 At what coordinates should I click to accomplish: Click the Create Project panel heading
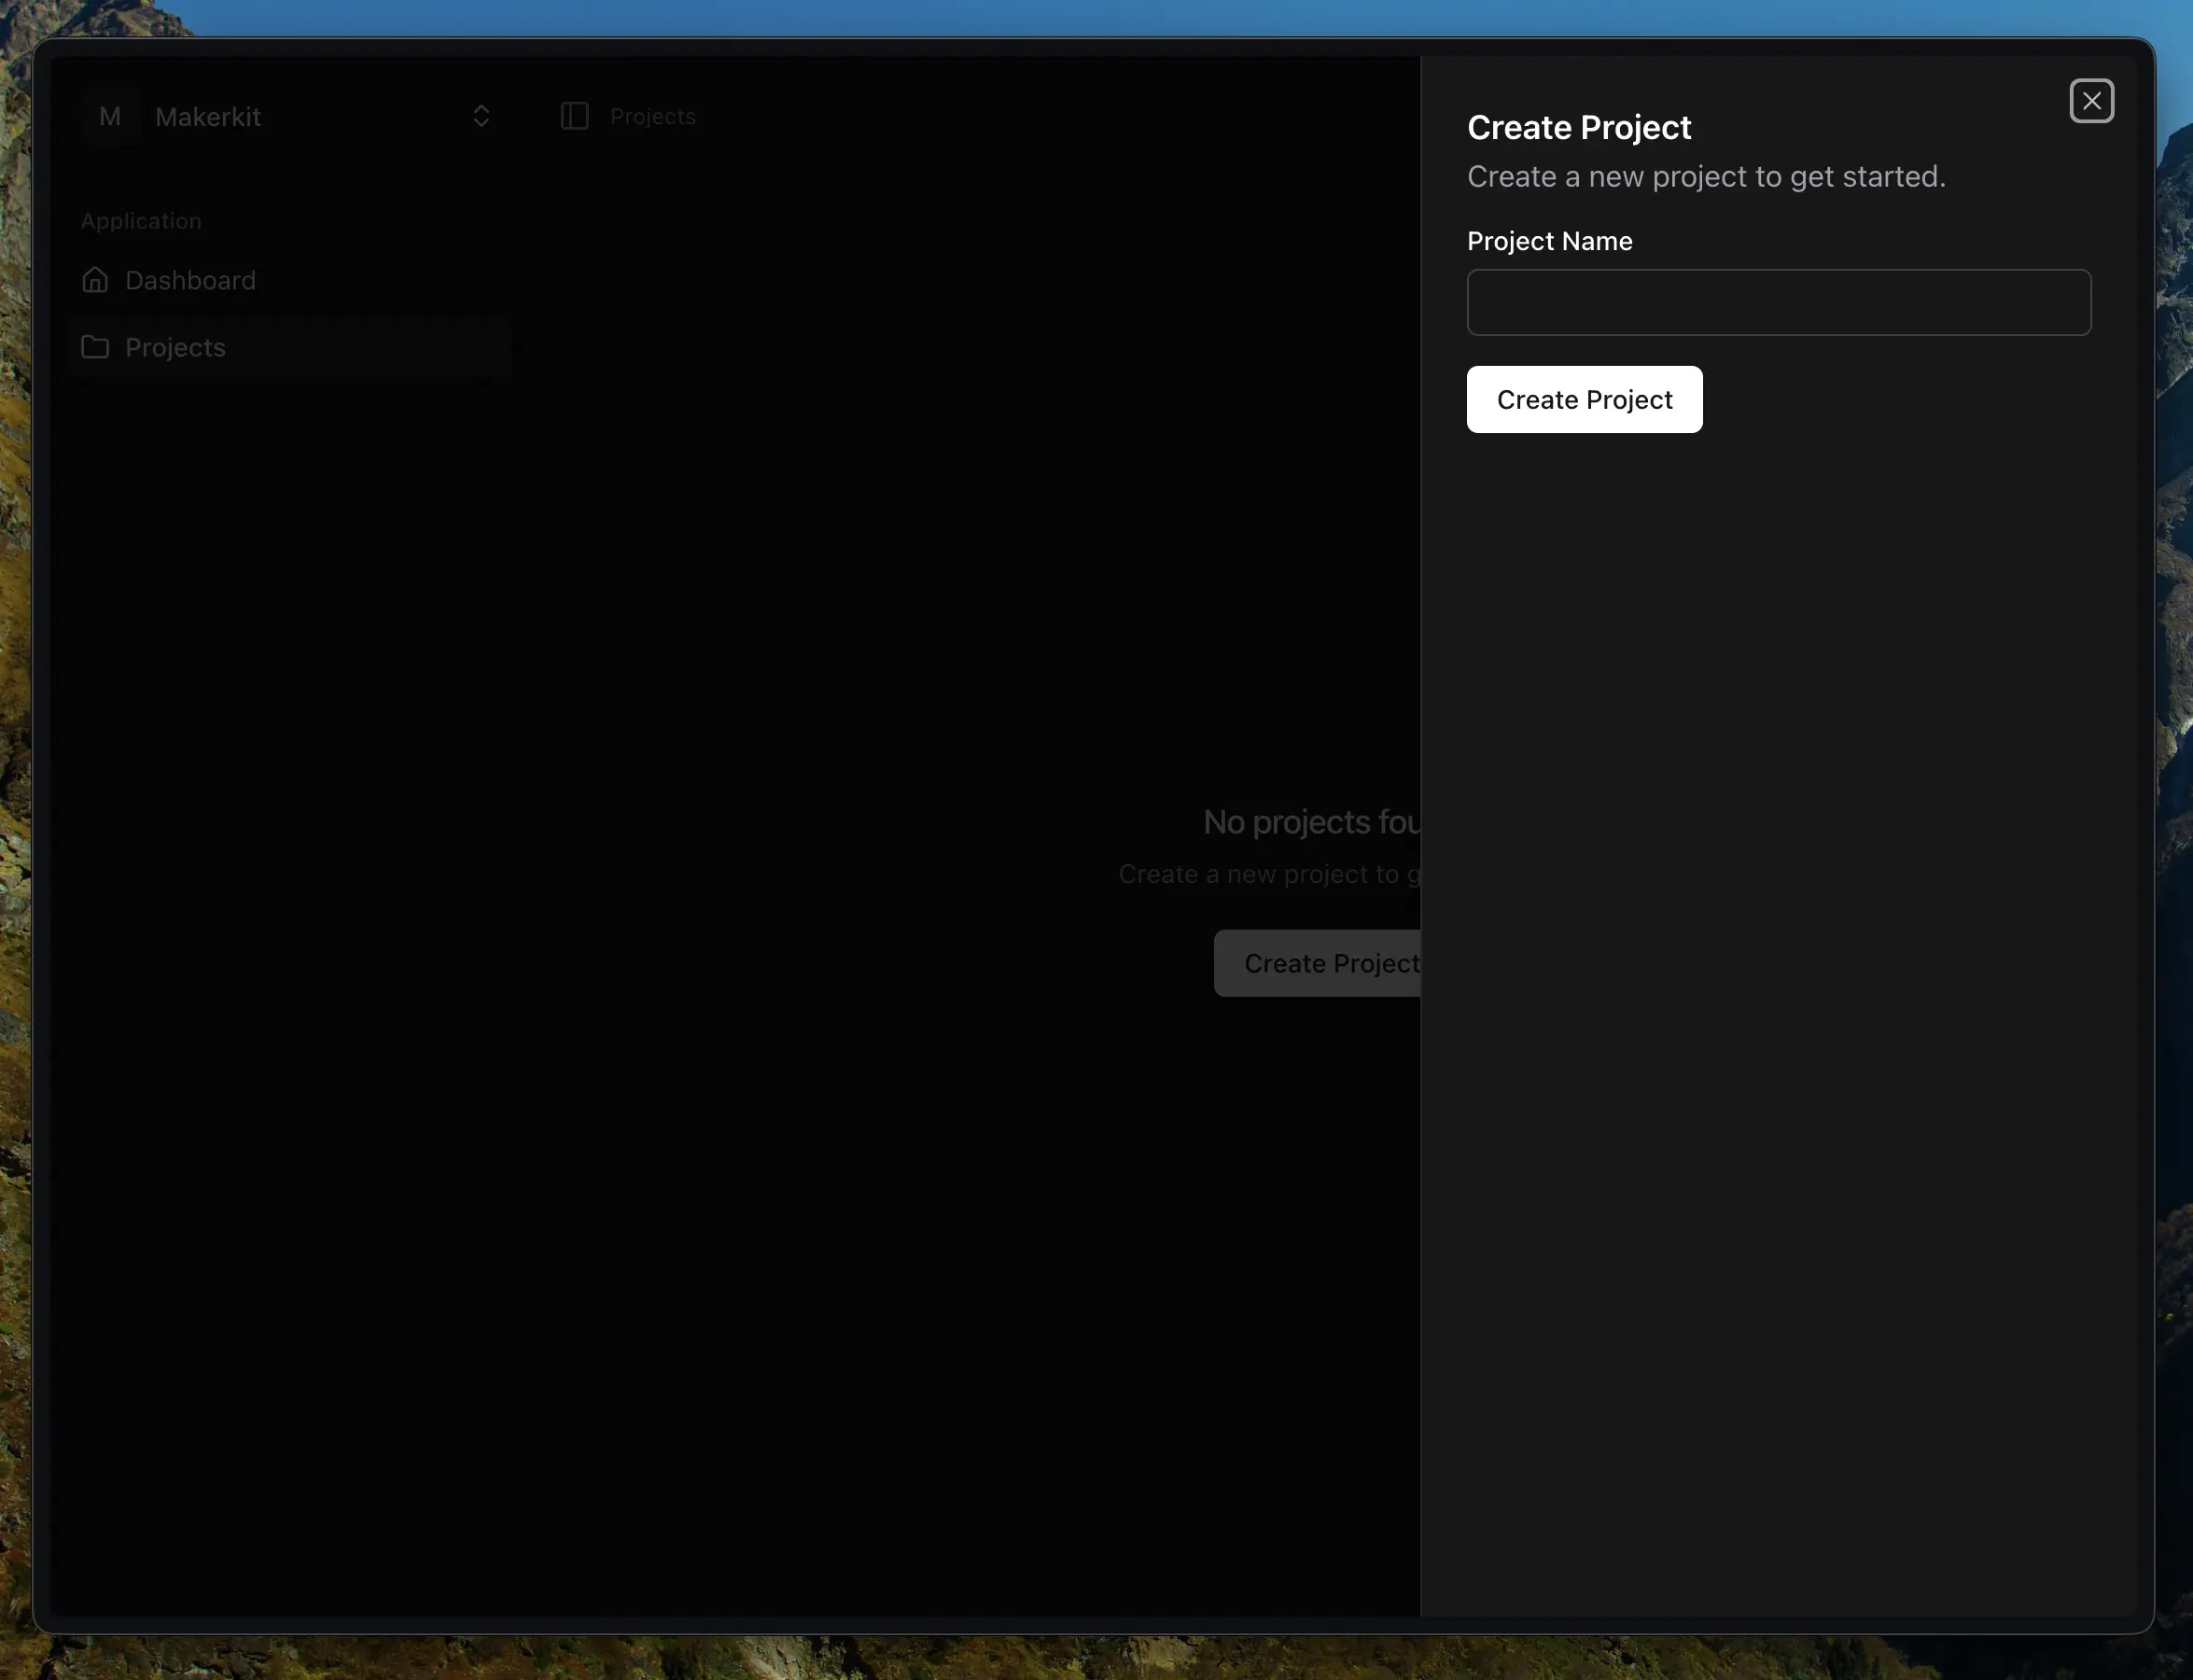(1578, 127)
